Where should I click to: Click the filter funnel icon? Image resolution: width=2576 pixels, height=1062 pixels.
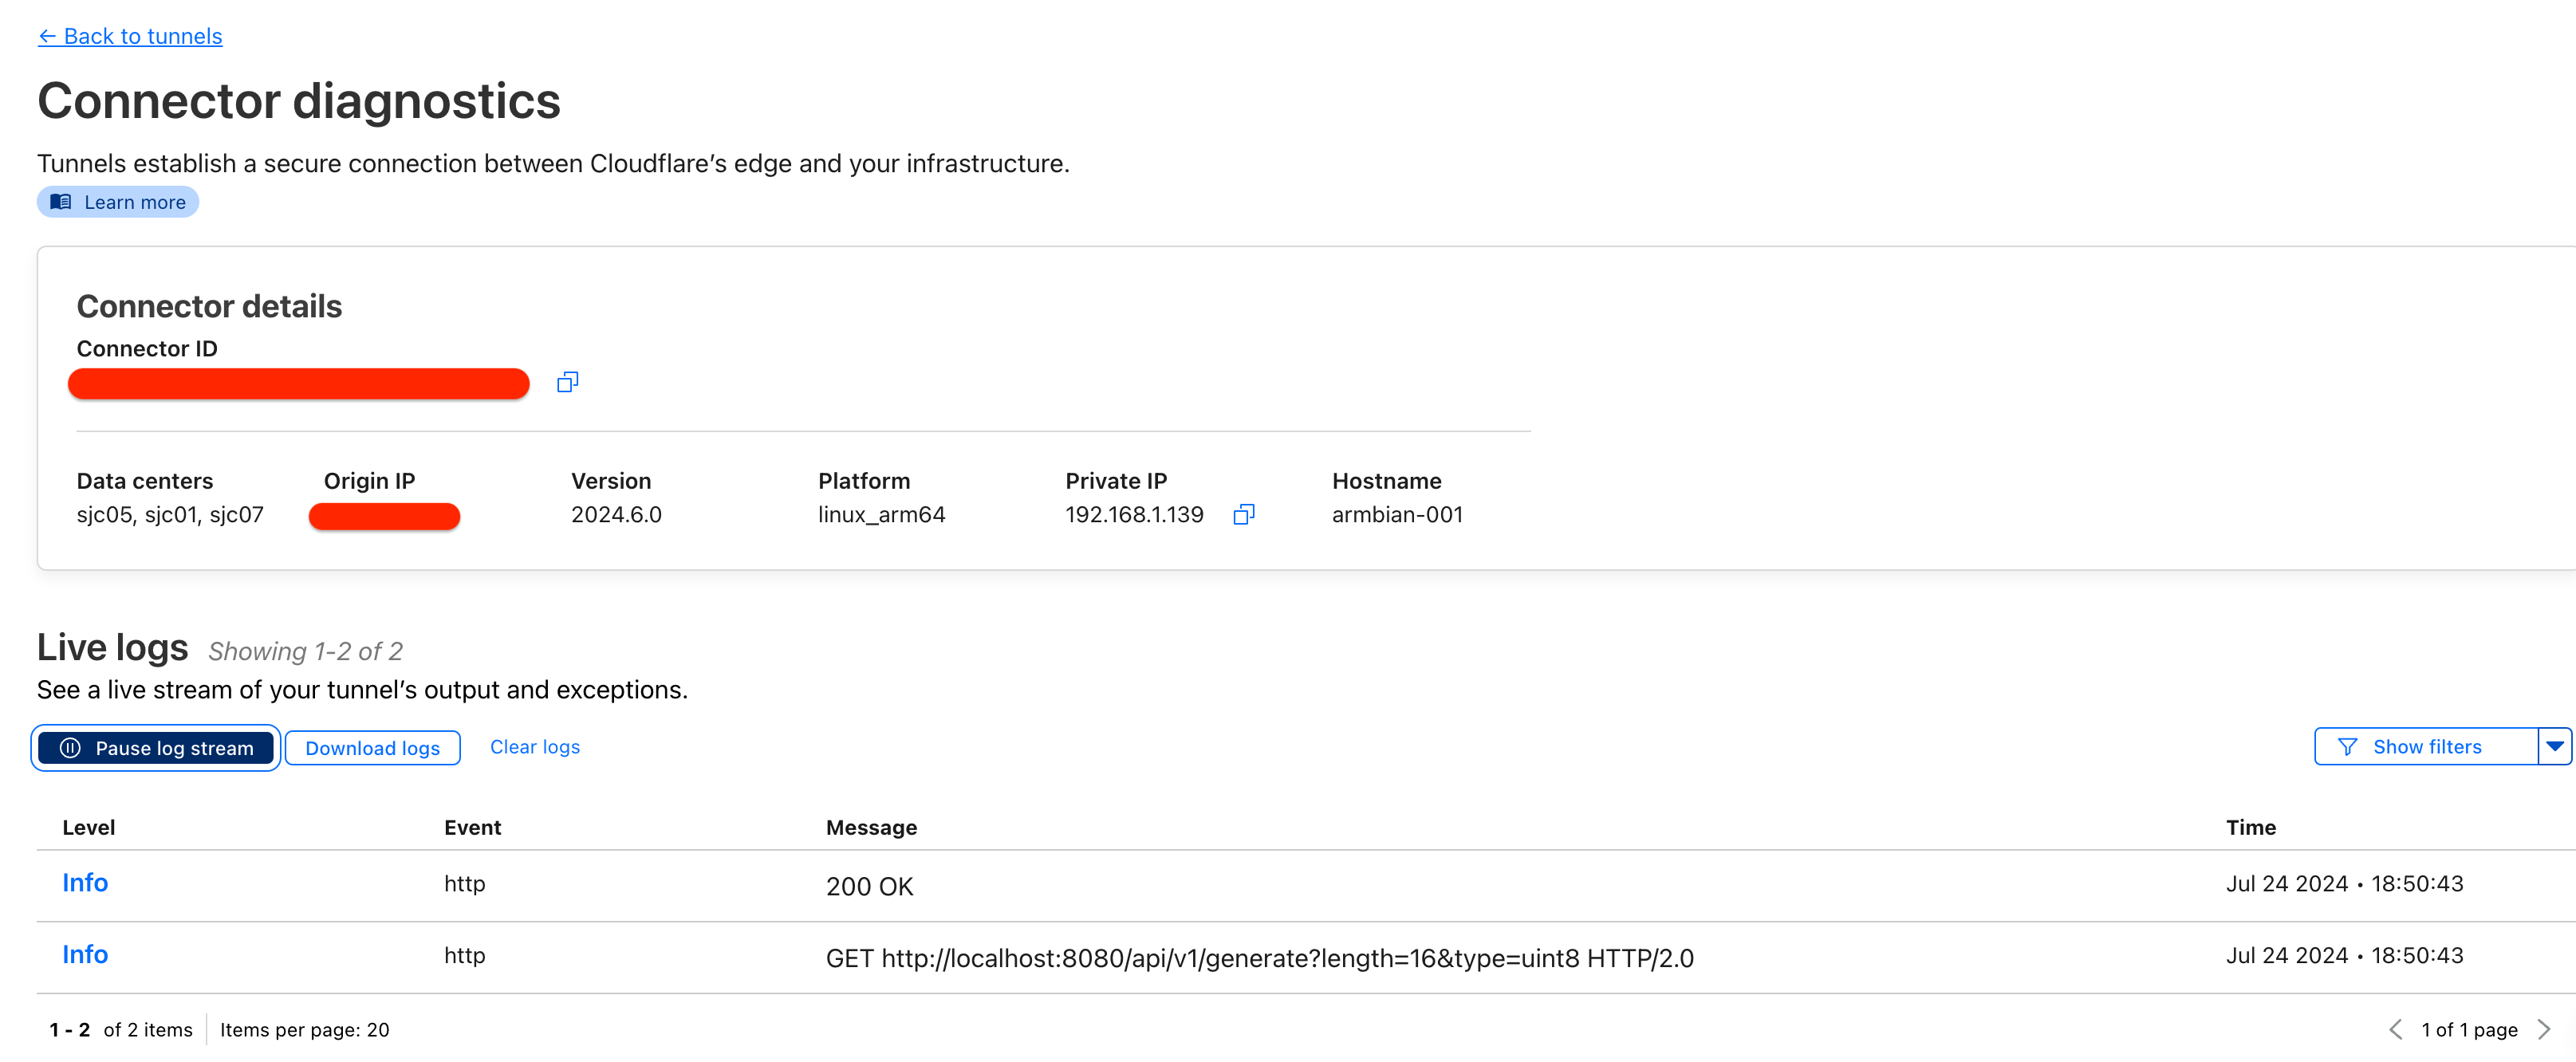(x=2347, y=747)
